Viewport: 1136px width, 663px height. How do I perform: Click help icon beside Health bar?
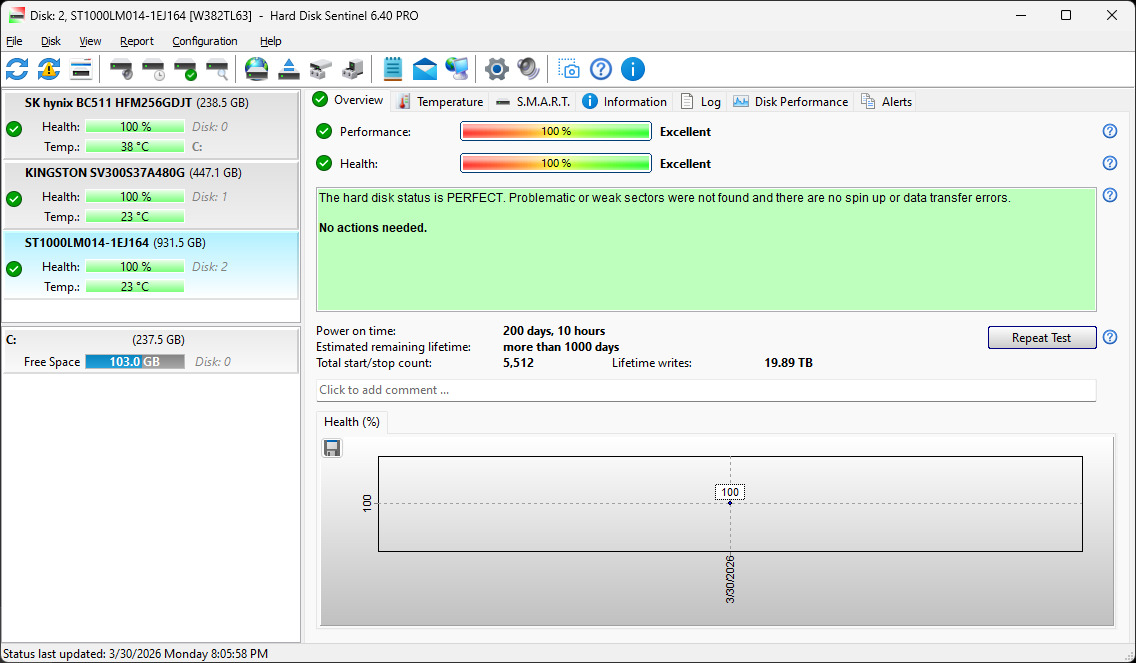click(x=1109, y=163)
